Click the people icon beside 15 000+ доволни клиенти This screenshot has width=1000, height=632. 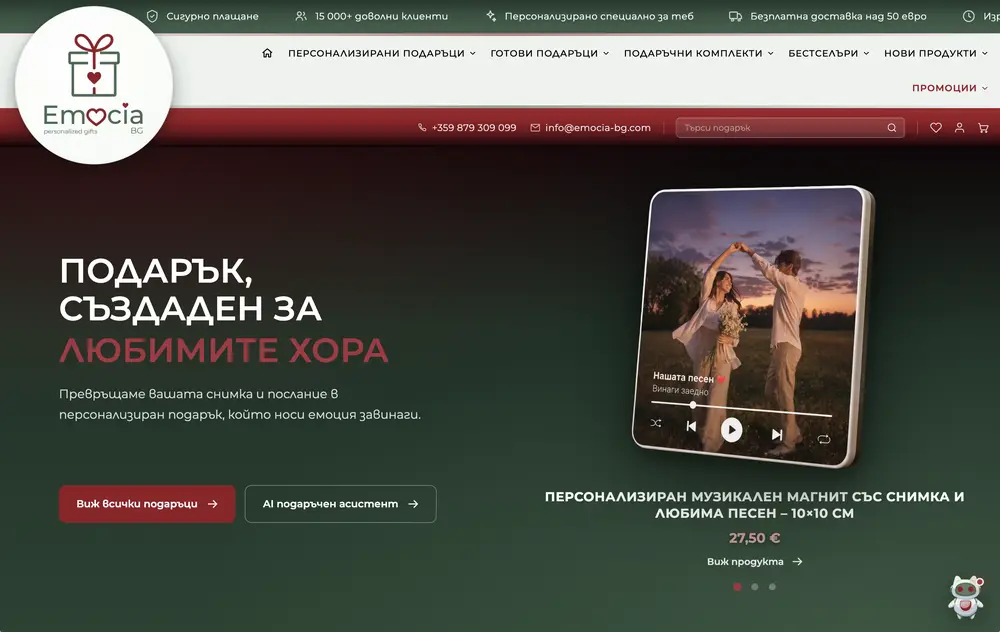(301, 16)
